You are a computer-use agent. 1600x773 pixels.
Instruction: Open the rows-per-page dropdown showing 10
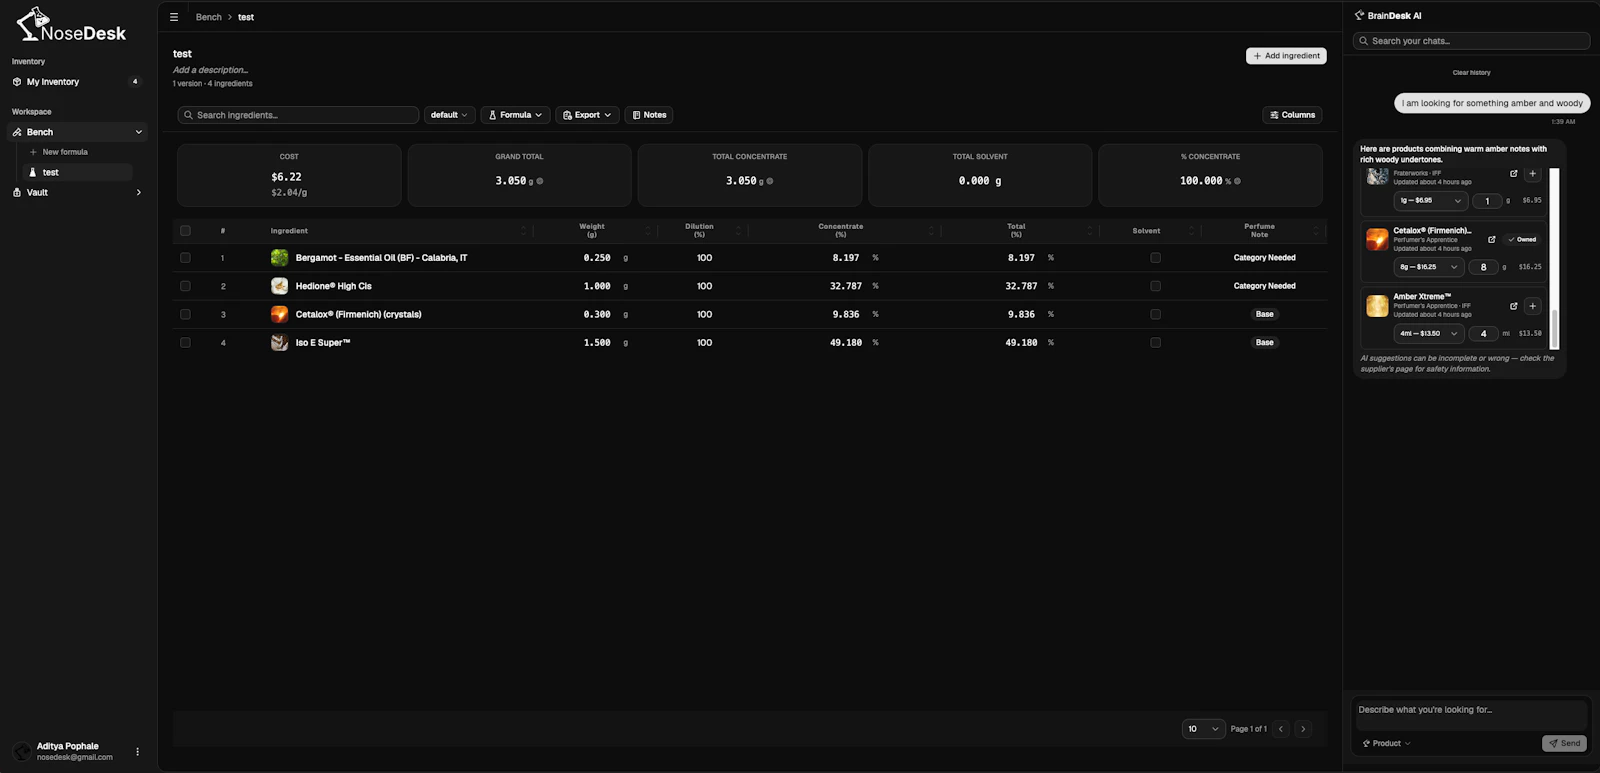pyautogui.click(x=1203, y=729)
